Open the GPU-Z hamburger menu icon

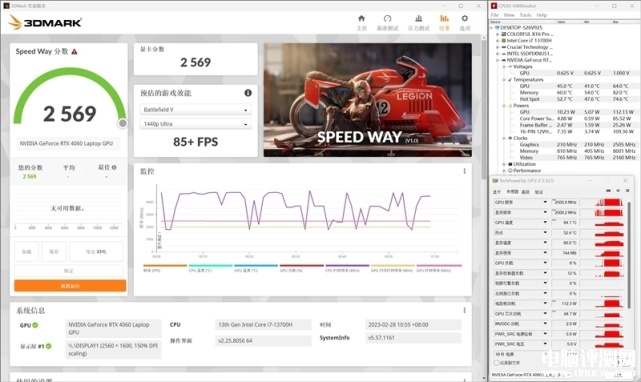coord(628,191)
